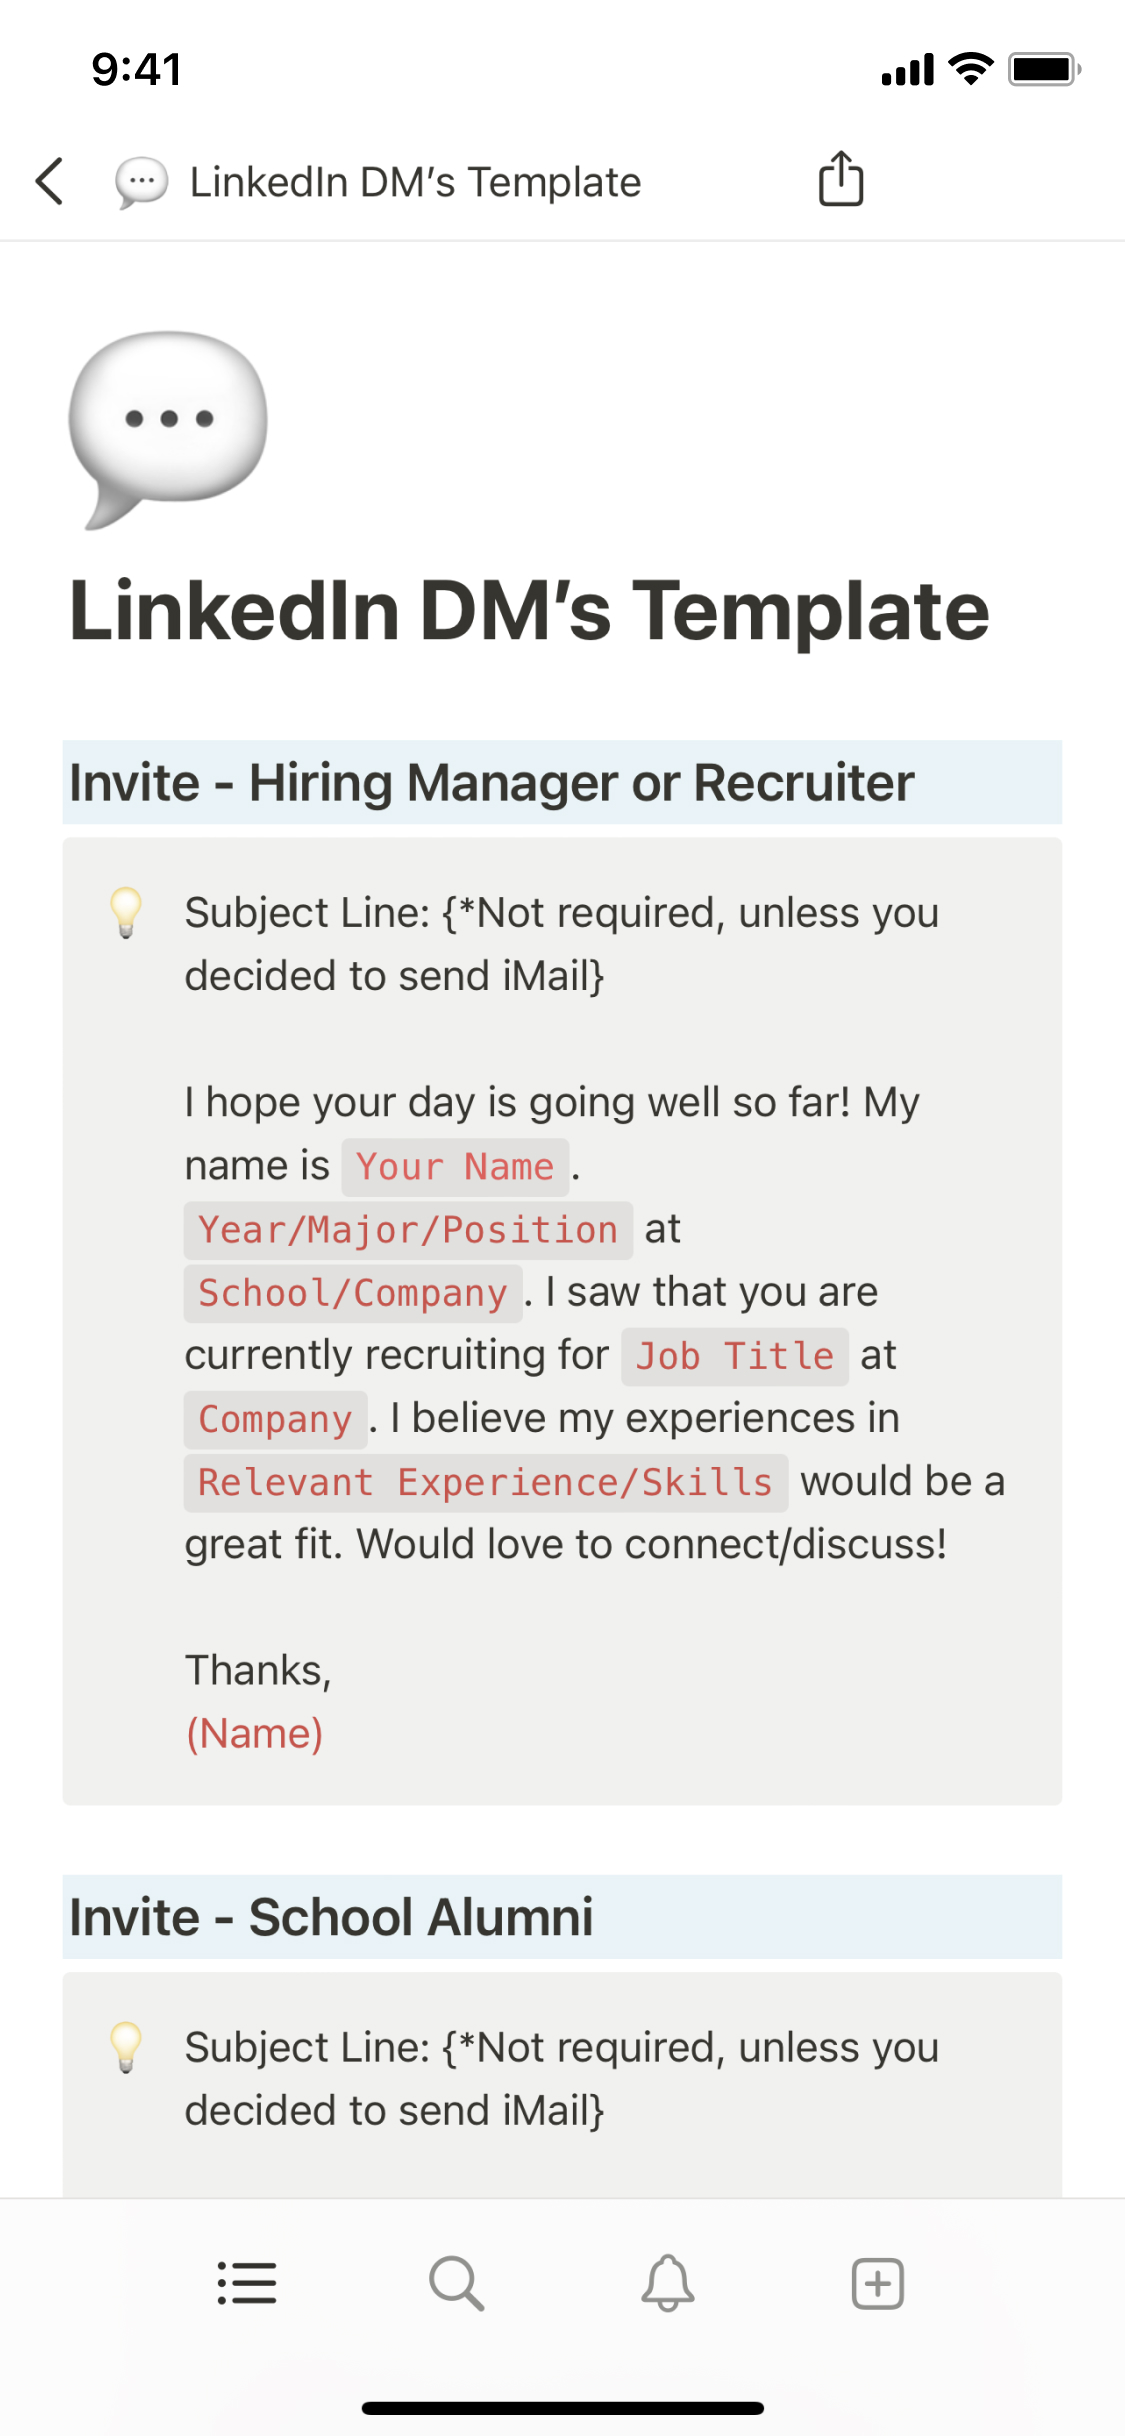1125x2436 pixels.
Task: Open notifications bell icon
Action: pos(667,2283)
